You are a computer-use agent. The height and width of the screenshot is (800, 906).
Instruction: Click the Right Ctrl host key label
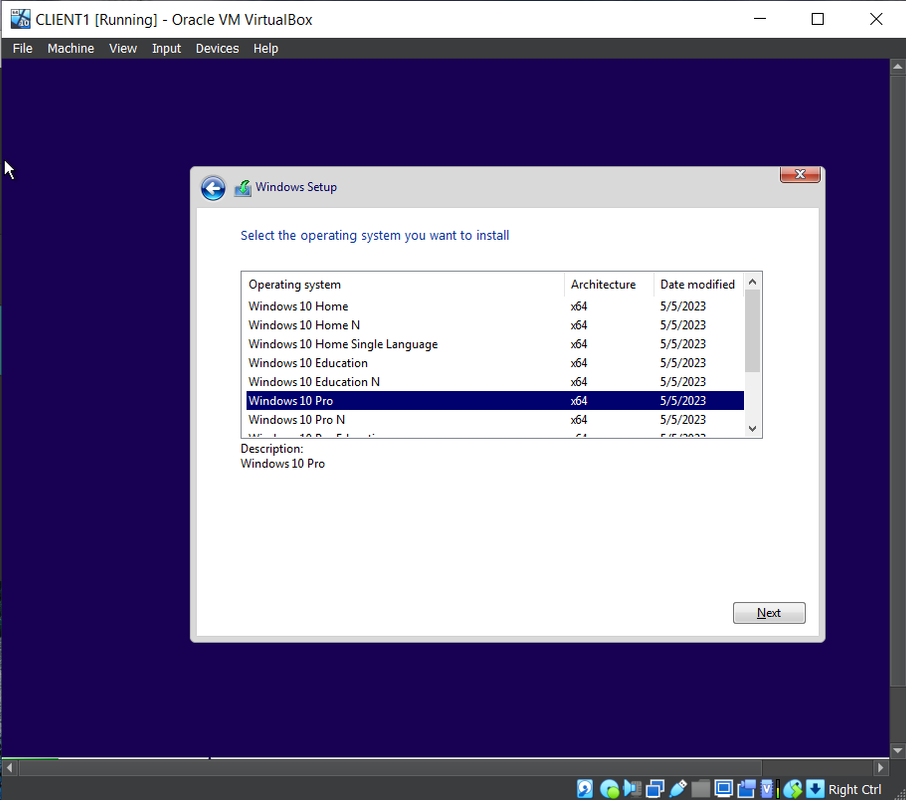(855, 789)
